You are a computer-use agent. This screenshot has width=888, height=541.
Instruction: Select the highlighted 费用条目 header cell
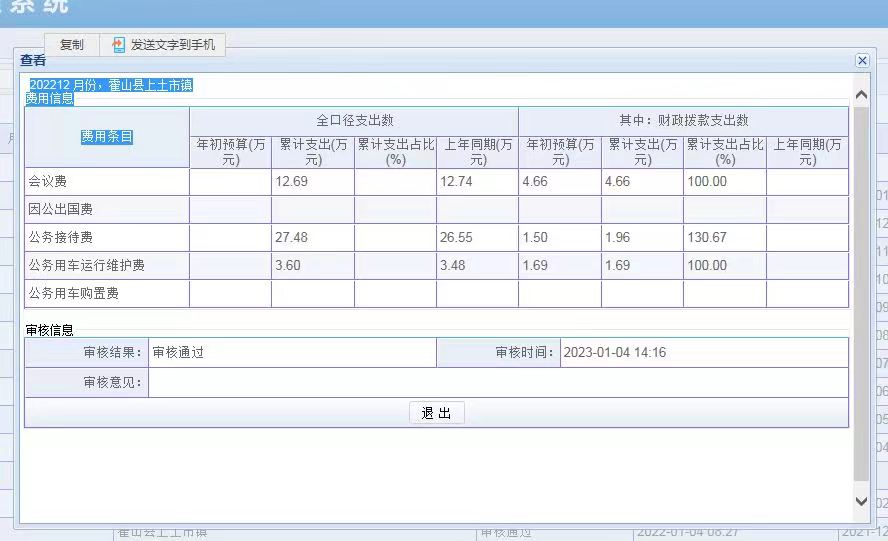pyautogui.click(x=107, y=137)
